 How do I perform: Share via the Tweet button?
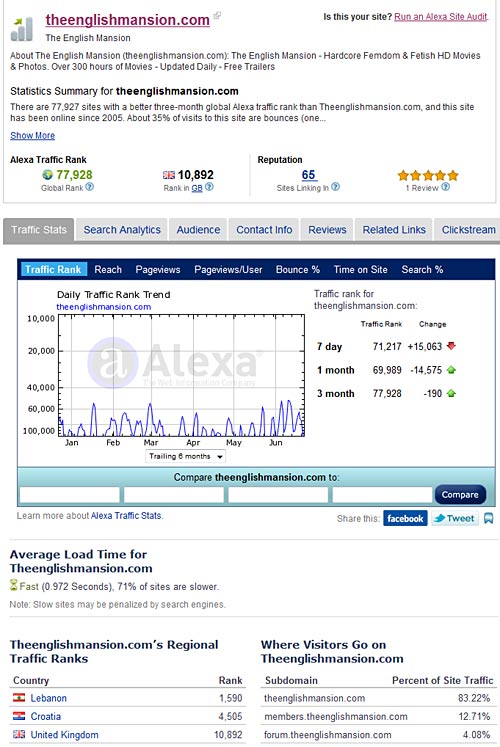point(455,518)
